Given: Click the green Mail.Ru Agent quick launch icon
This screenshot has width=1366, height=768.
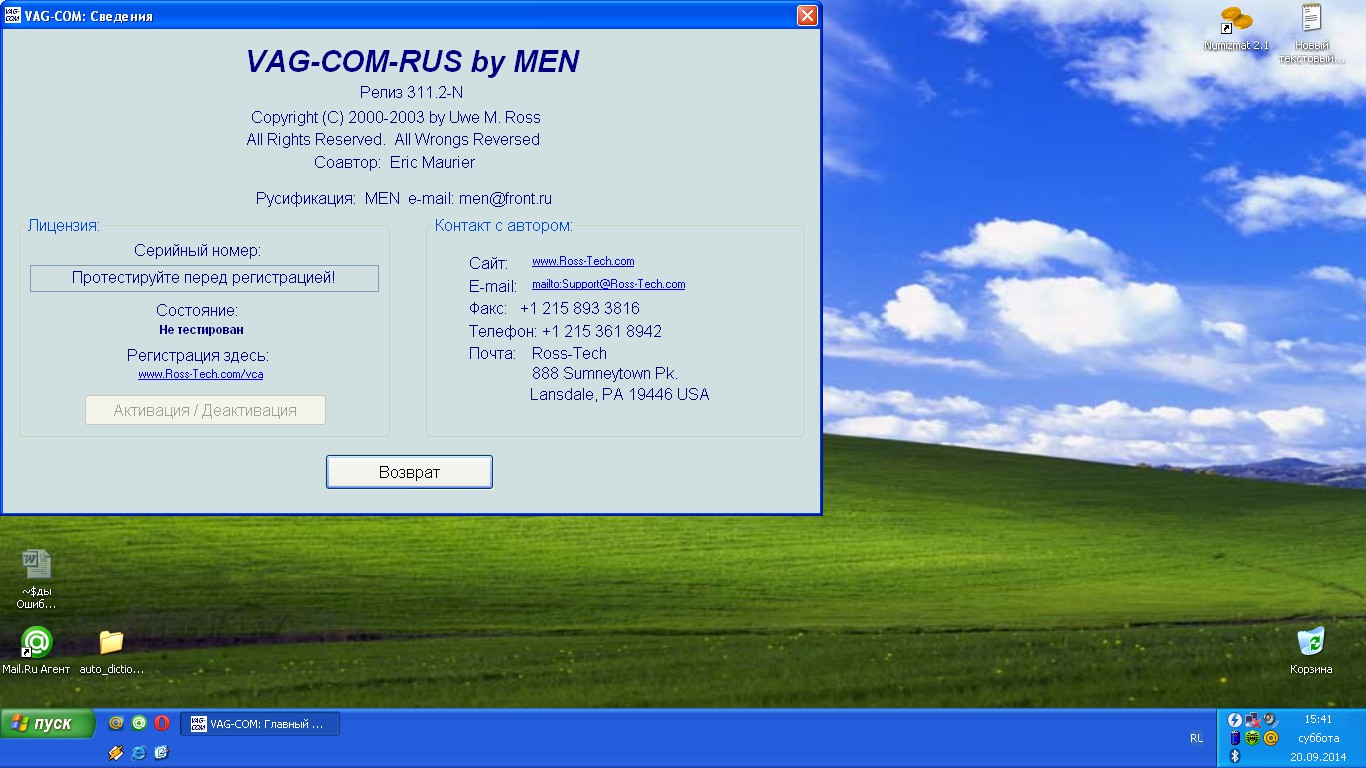Looking at the screenshot, I should [139, 723].
